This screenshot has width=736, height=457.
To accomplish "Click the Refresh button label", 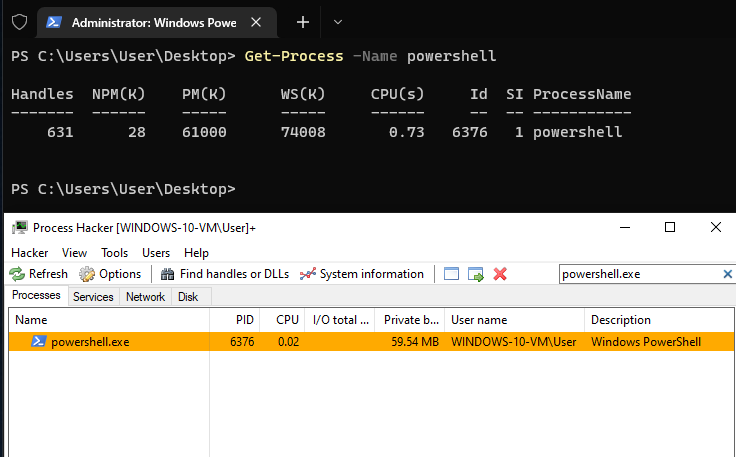I will (x=48, y=274).
